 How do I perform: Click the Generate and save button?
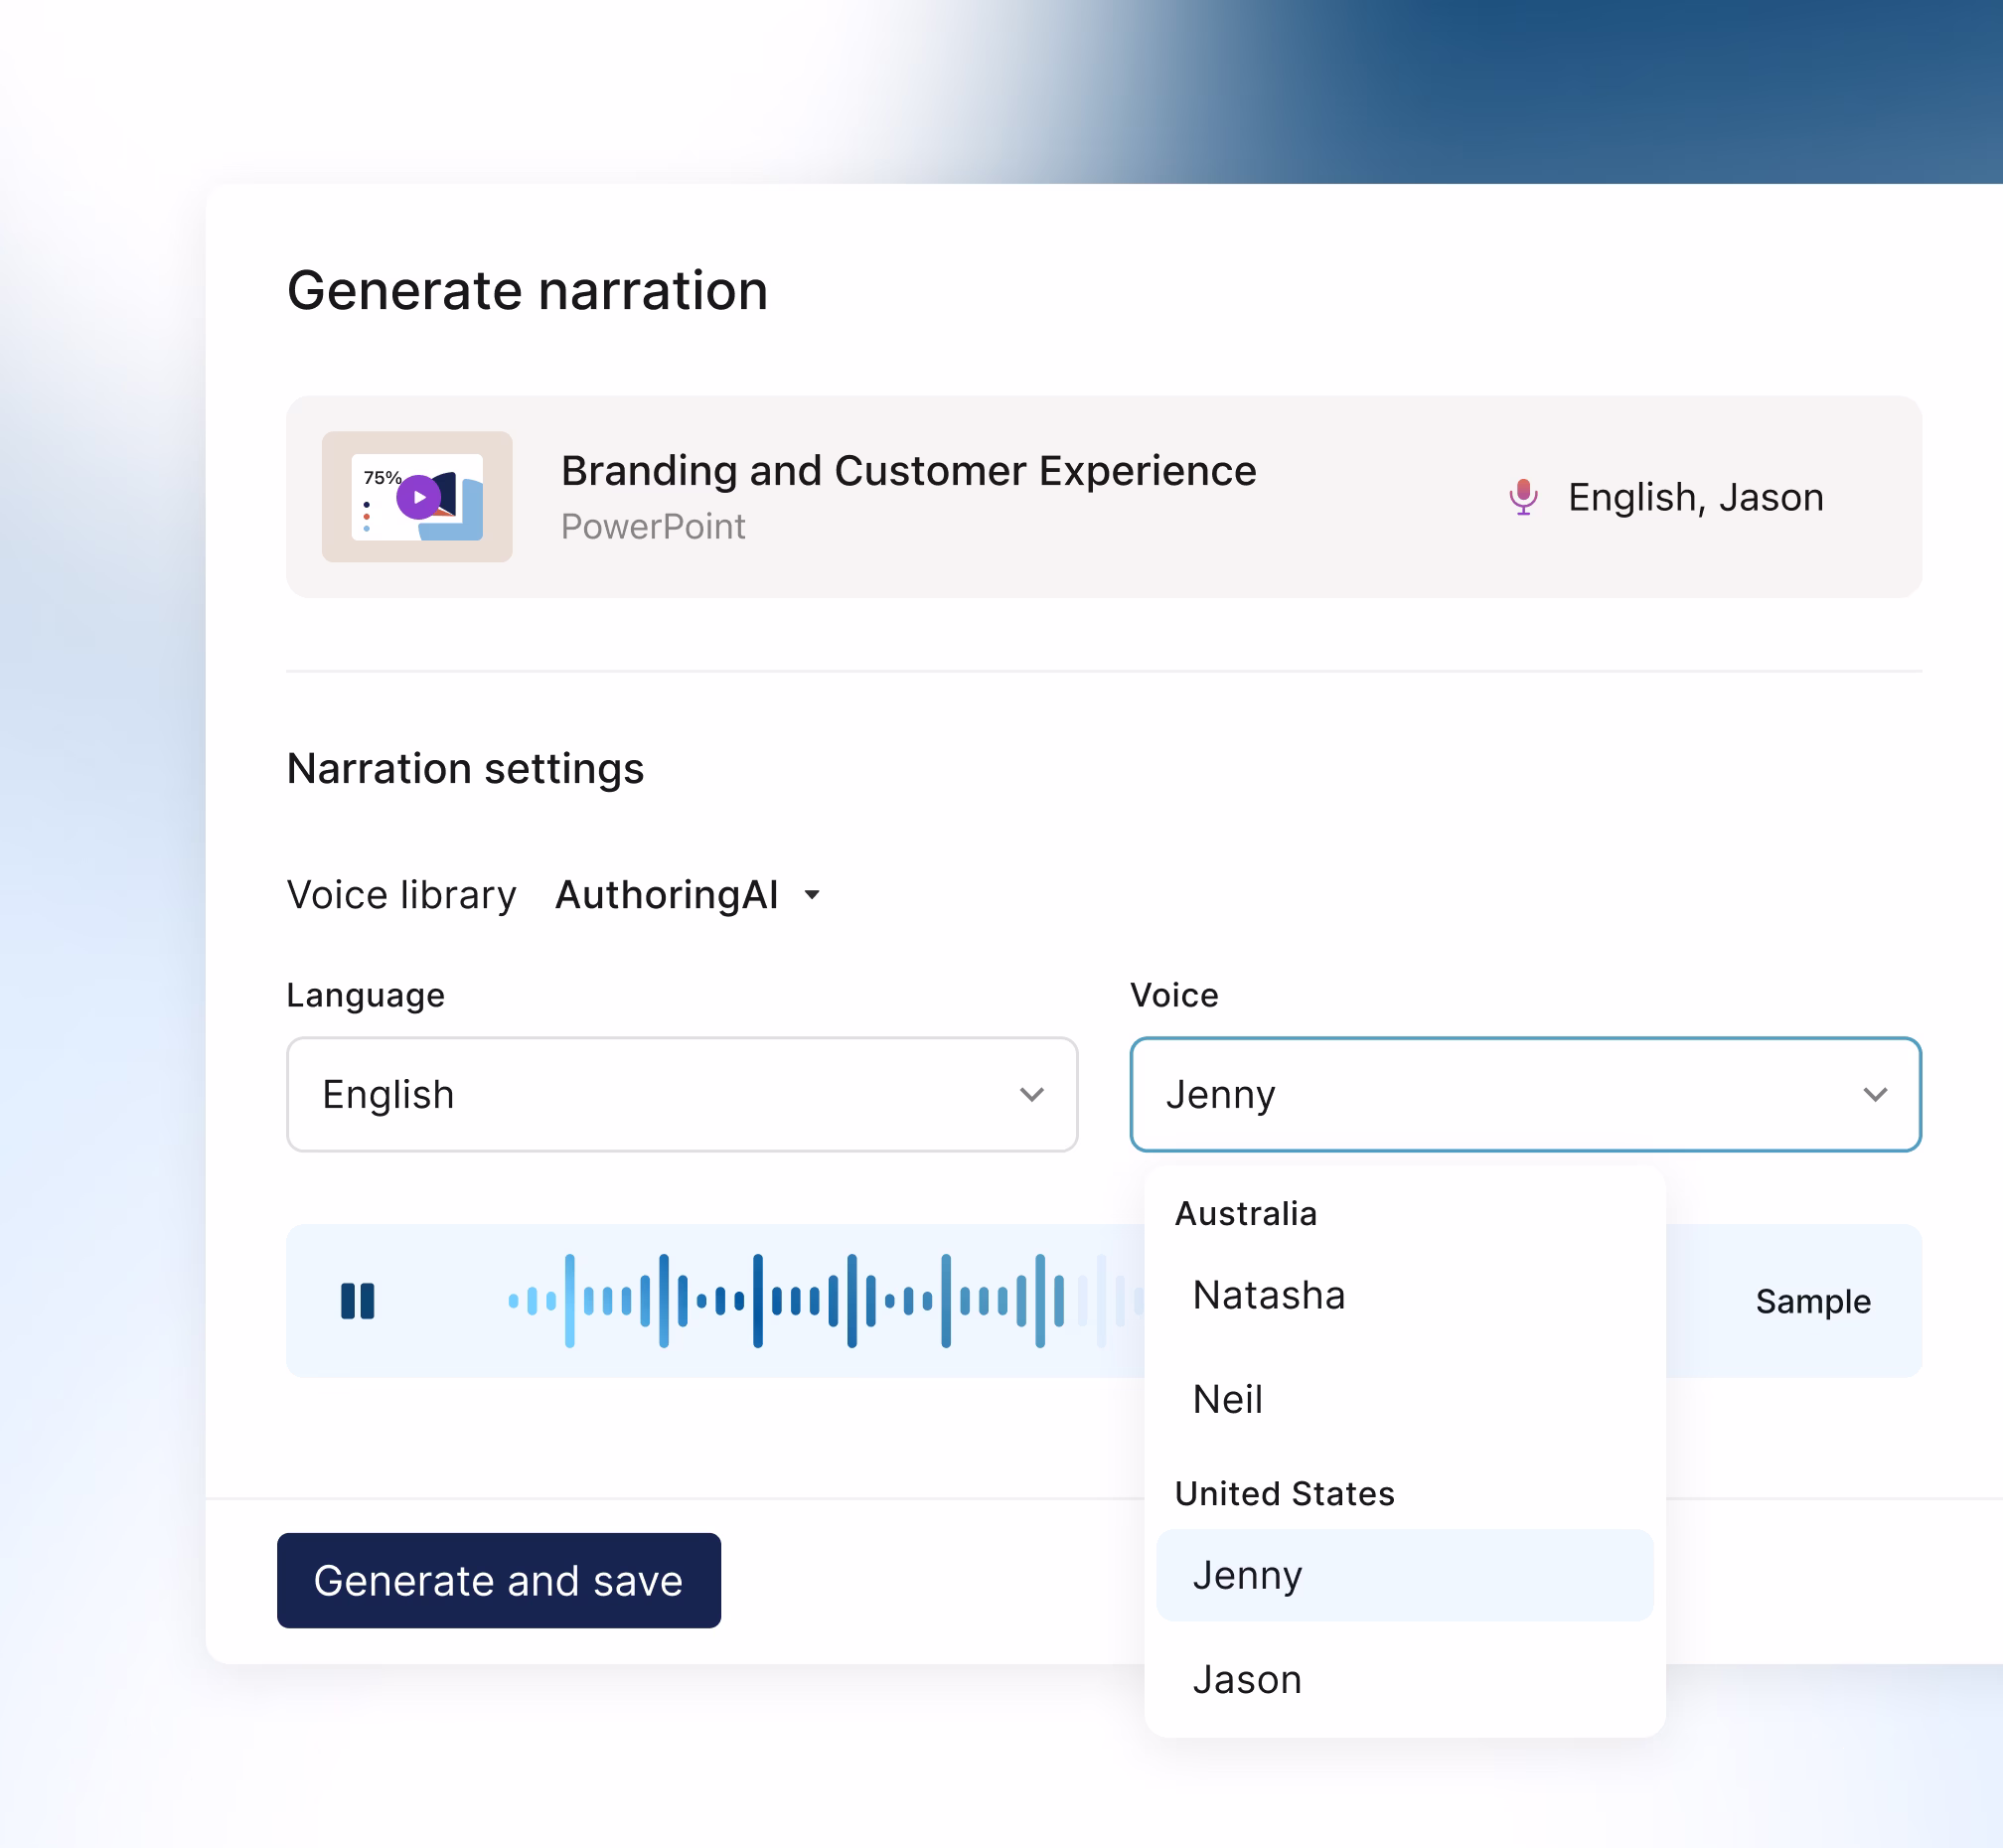tap(499, 1580)
